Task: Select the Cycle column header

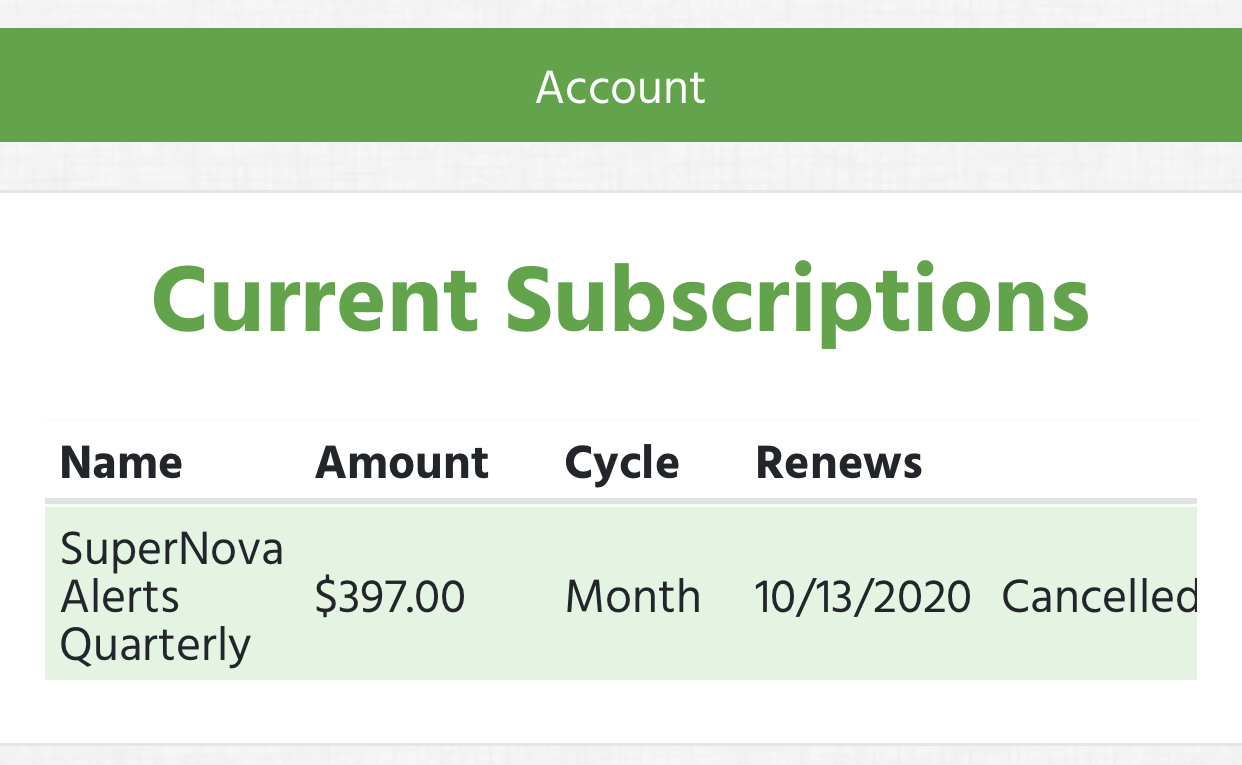Action: point(622,463)
